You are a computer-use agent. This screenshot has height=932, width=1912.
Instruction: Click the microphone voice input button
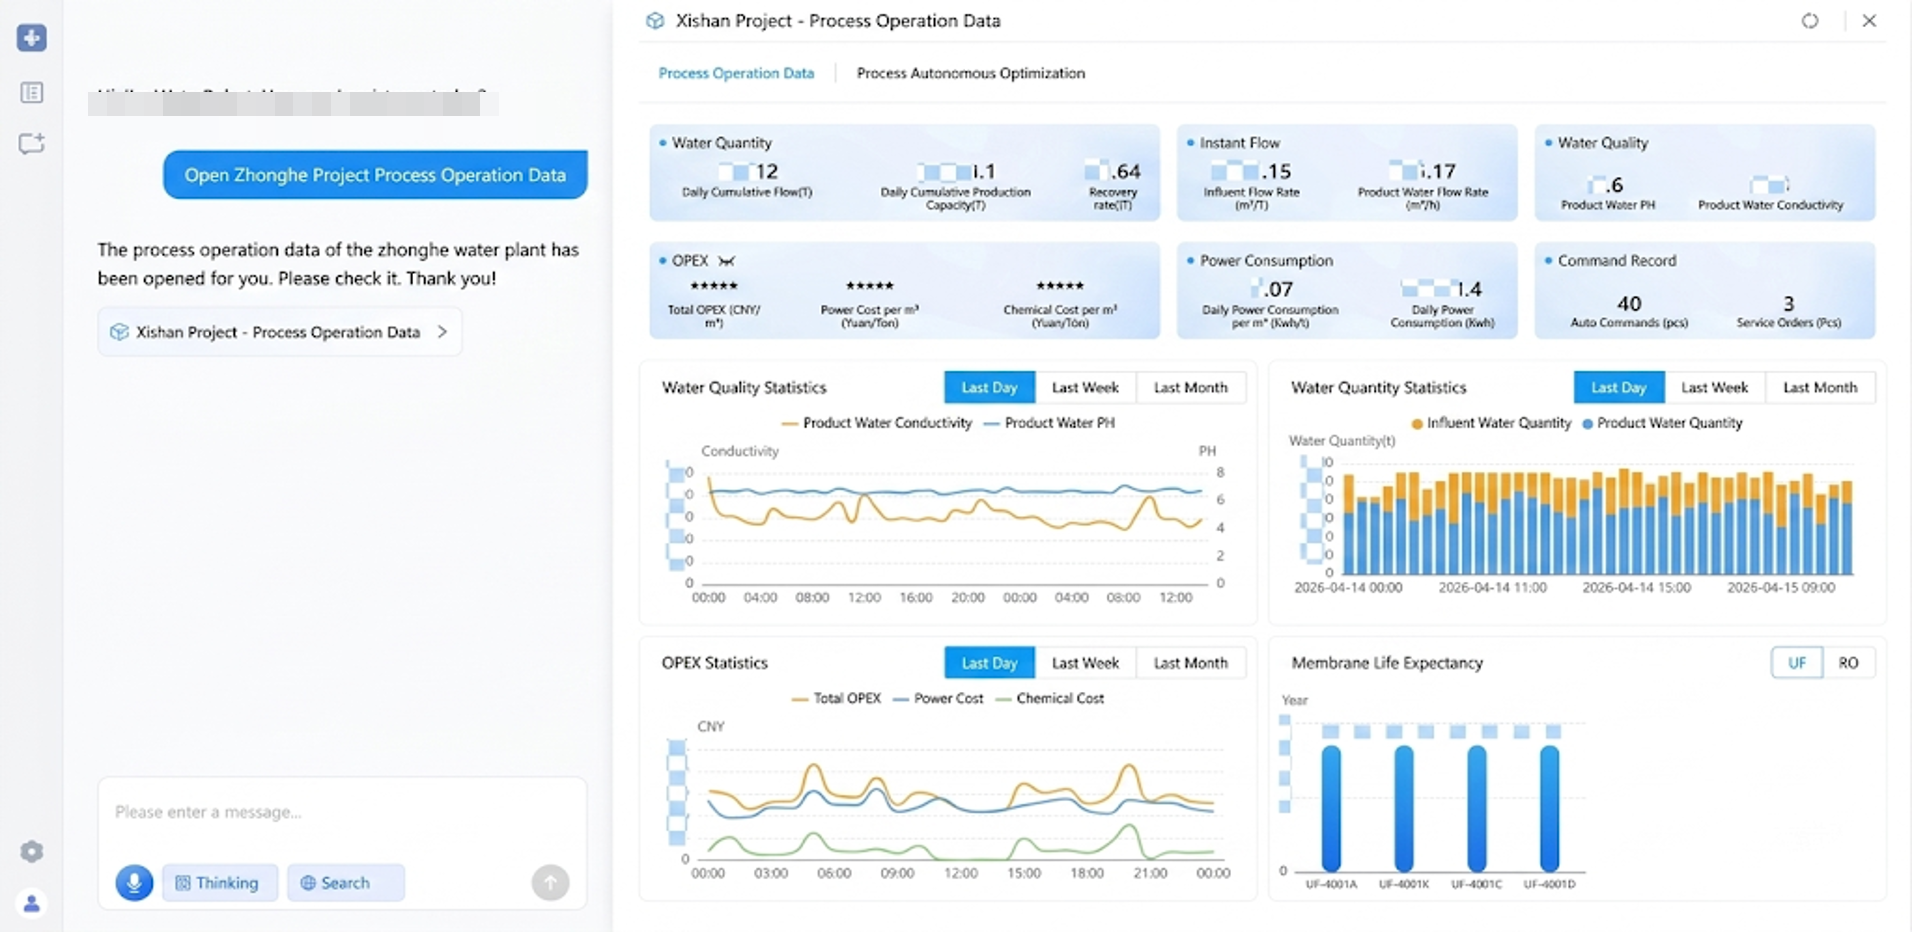pos(134,883)
